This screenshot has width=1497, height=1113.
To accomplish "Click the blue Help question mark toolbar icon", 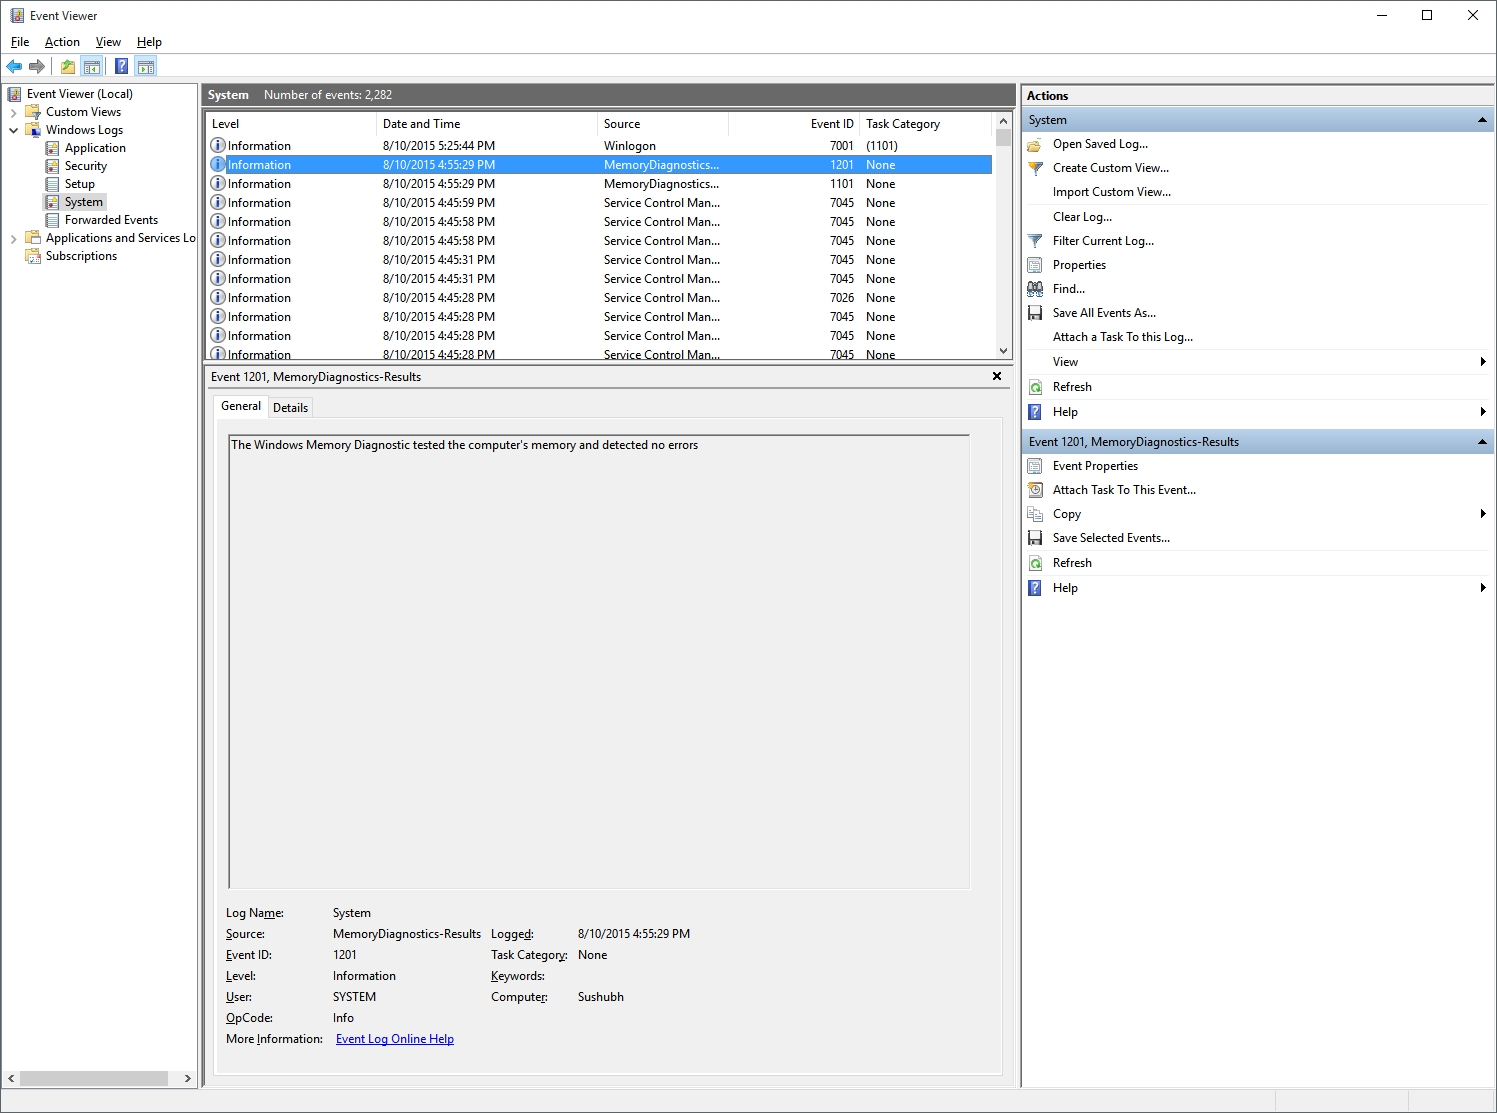I will click(x=121, y=67).
